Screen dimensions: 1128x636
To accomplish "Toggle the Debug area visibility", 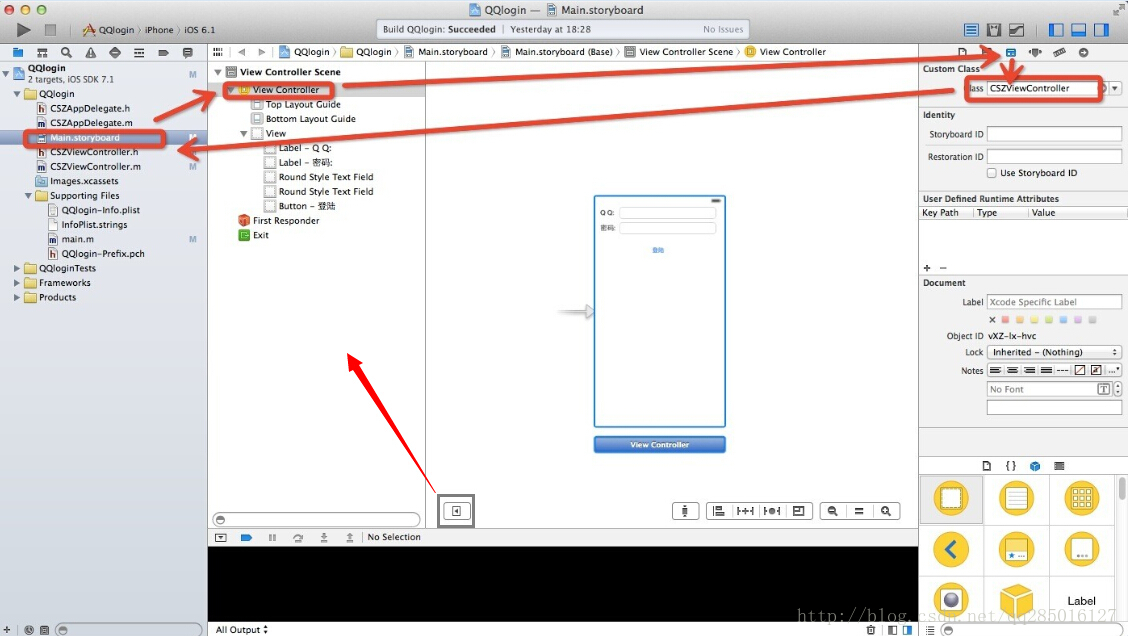I will point(1078,29).
